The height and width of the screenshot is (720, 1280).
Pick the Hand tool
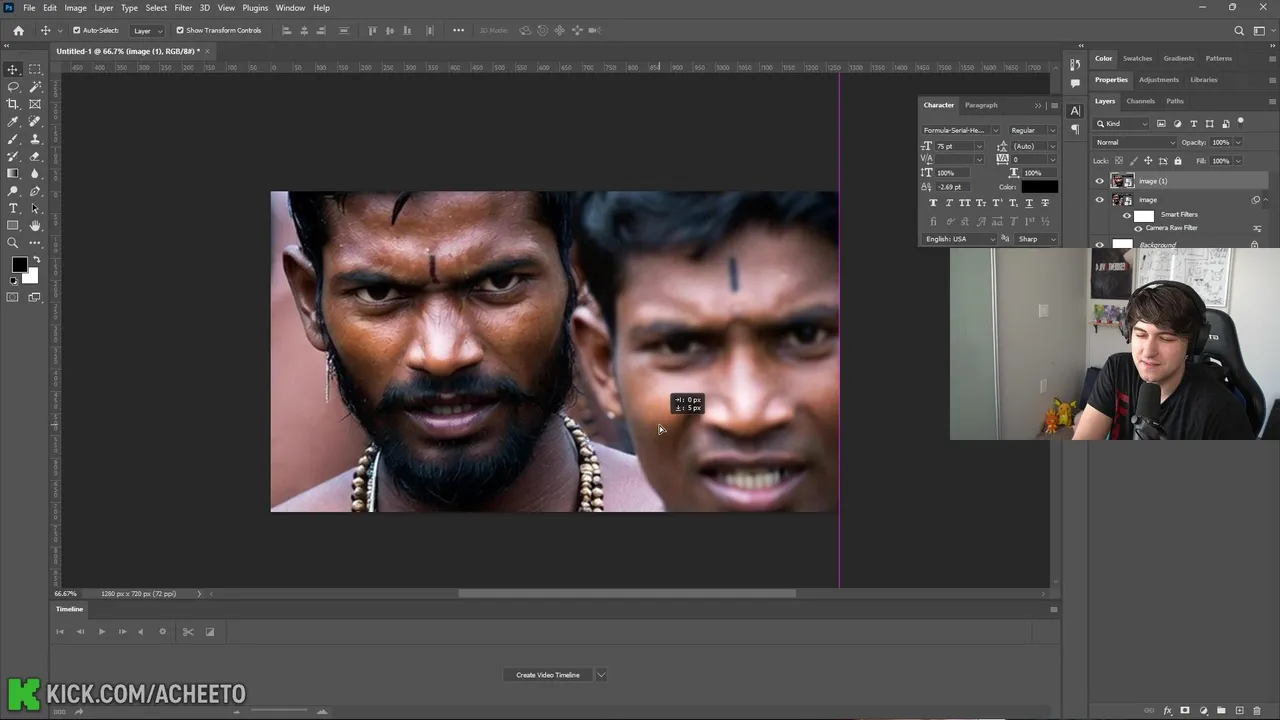[x=35, y=225]
